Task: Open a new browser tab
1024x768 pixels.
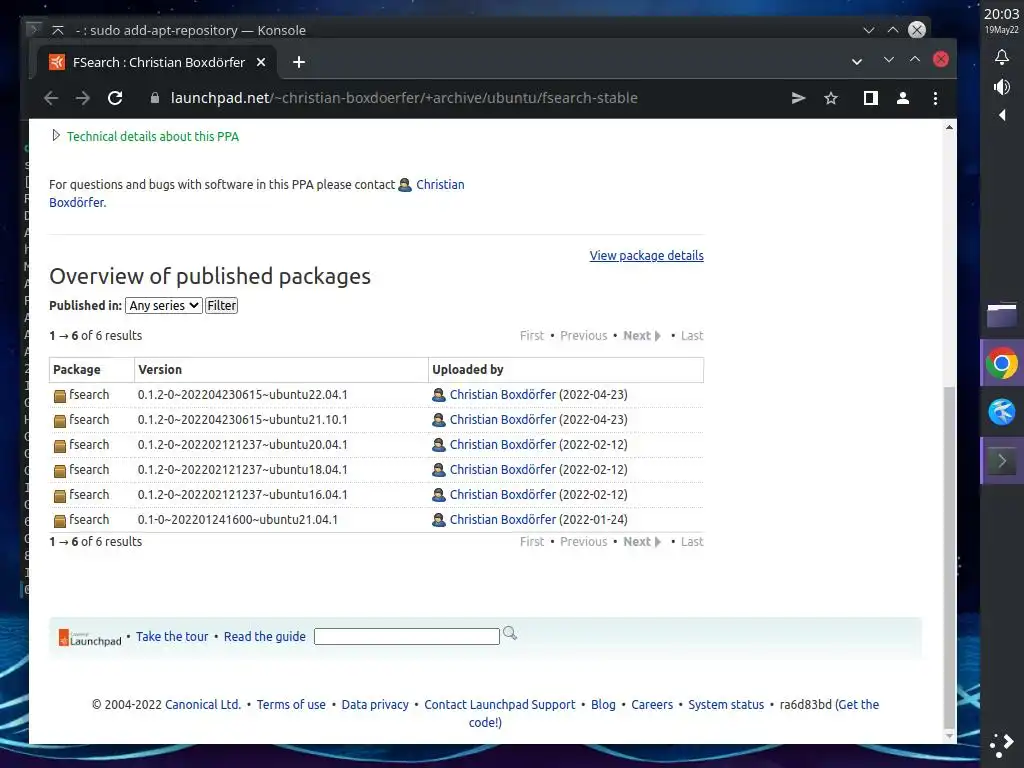Action: 298,62
